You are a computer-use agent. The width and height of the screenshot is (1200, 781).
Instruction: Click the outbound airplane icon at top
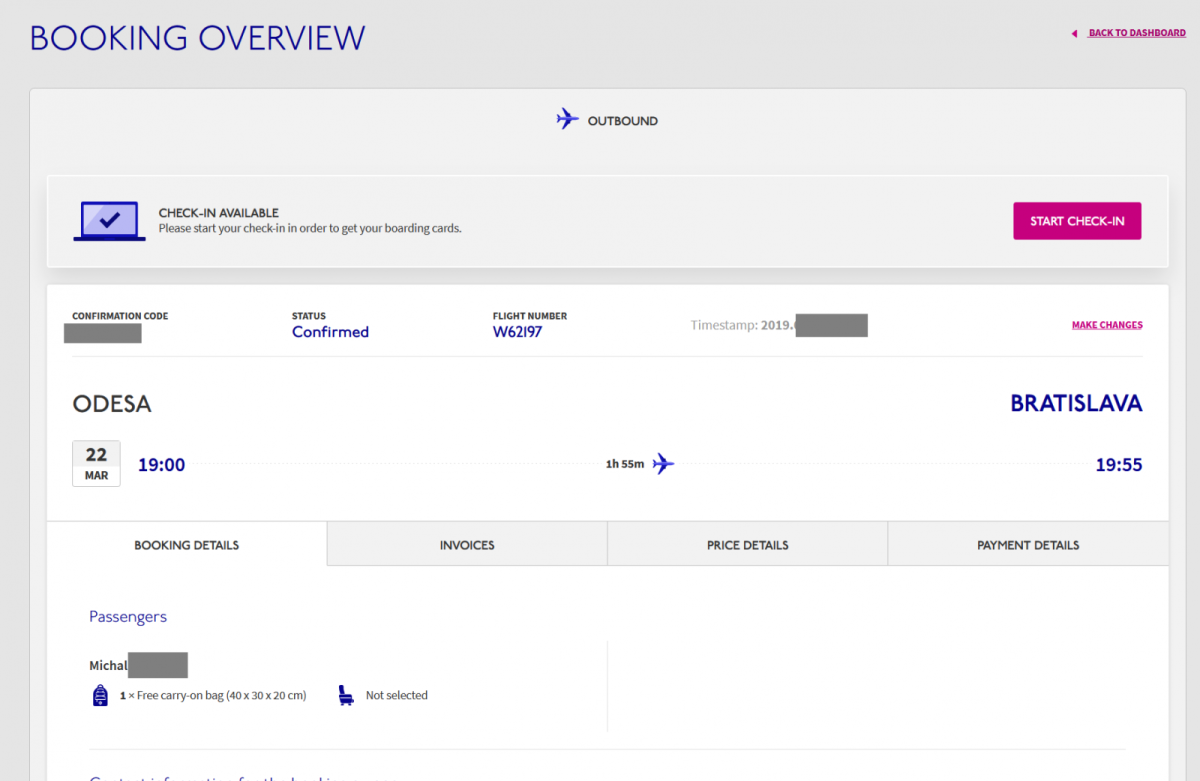coord(567,119)
